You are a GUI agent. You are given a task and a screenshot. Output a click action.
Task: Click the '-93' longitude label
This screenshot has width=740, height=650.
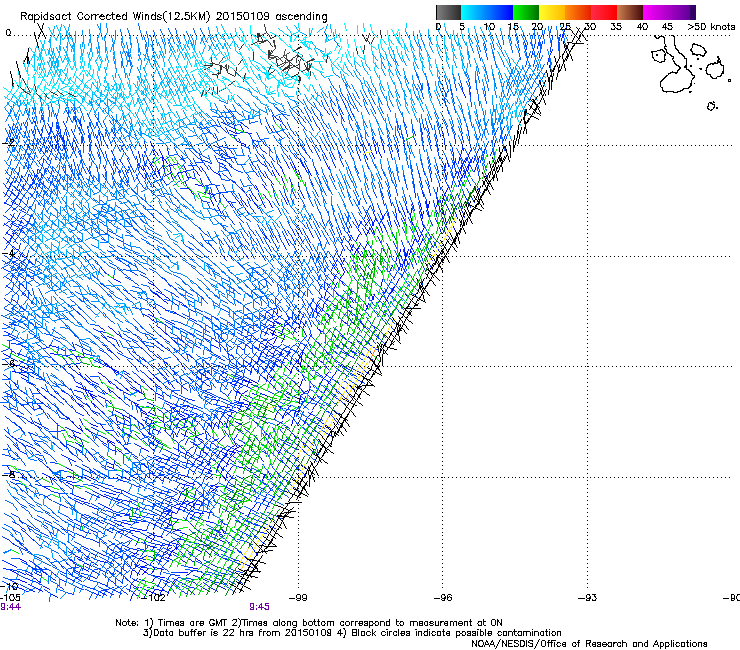tap(587, 598)
